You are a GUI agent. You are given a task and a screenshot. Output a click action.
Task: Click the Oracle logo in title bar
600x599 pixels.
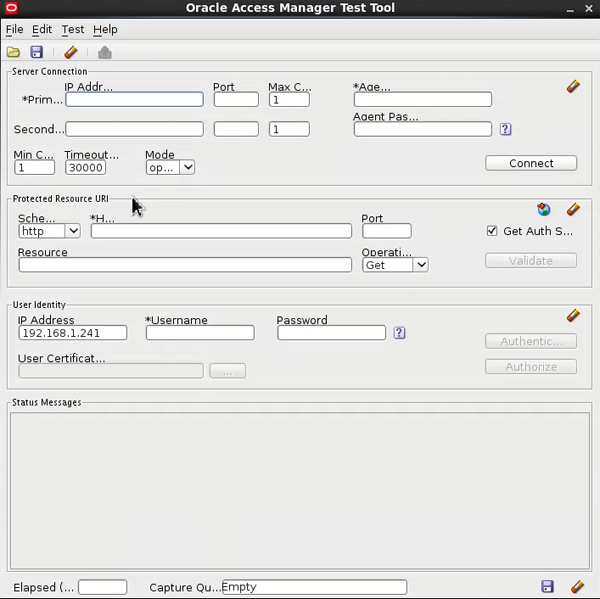pyautogui.click(x=11, y=8)
